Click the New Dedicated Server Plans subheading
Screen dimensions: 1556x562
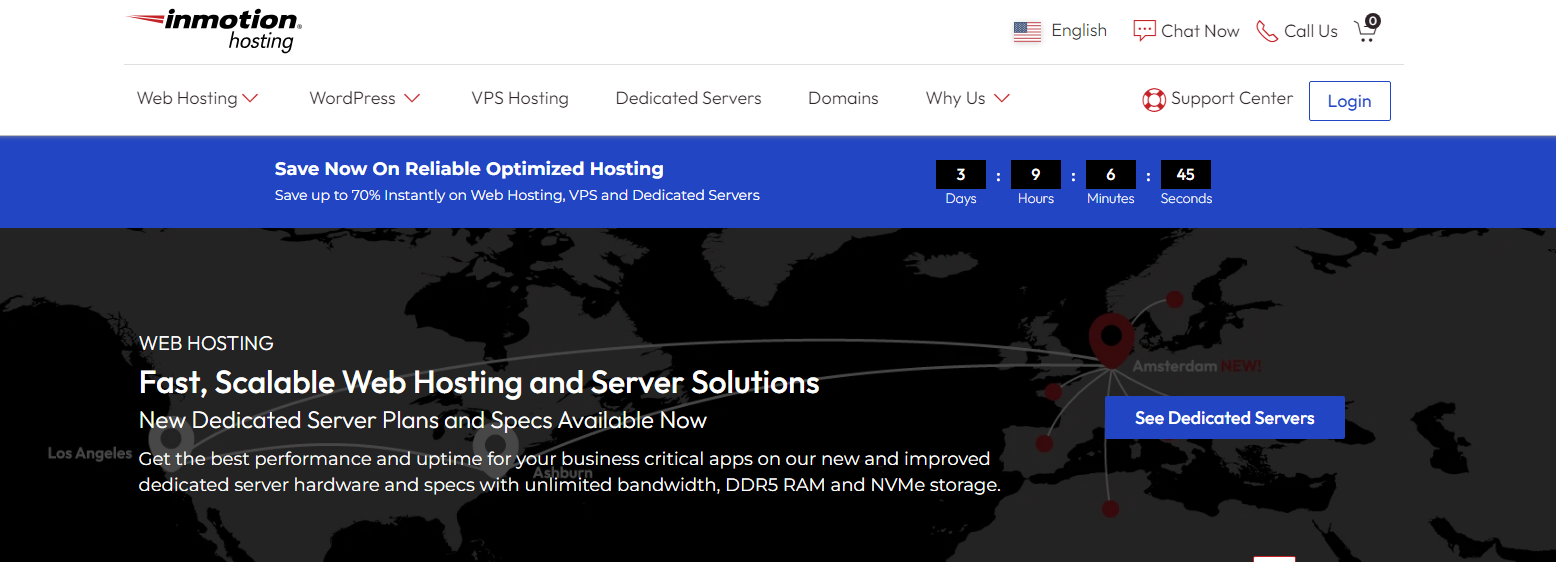click(x=423, y=420)
